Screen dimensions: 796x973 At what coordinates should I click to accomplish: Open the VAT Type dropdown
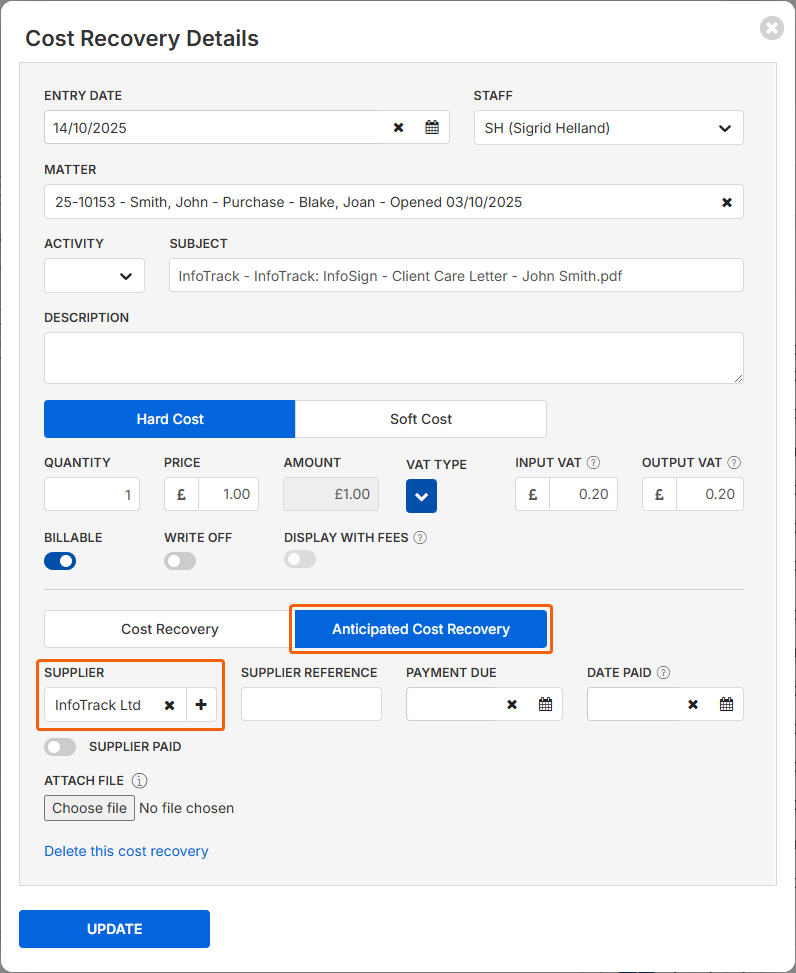421,496
